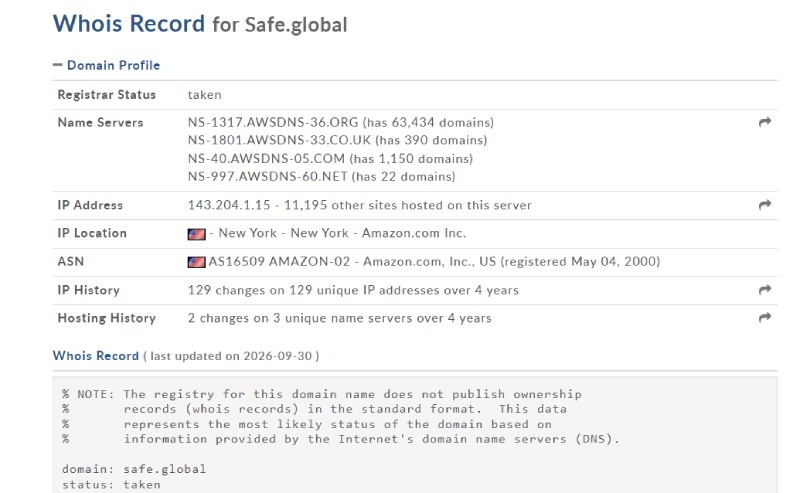Image resolution: width=800 pixels, height=493 pixels.
Task: Click the 'domain: safe.global' raw record line
Action: pos(134,470)
